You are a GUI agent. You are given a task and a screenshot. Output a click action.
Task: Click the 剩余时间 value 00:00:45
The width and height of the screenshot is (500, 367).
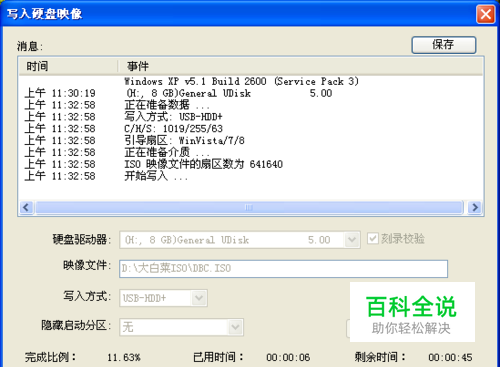[x=450, y=358]
